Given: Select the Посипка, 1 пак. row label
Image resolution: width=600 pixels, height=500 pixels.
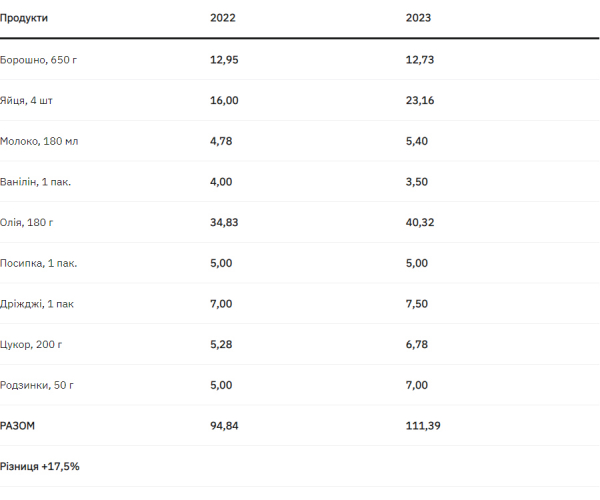Looking at the screenshot, I should coord(39,263).
